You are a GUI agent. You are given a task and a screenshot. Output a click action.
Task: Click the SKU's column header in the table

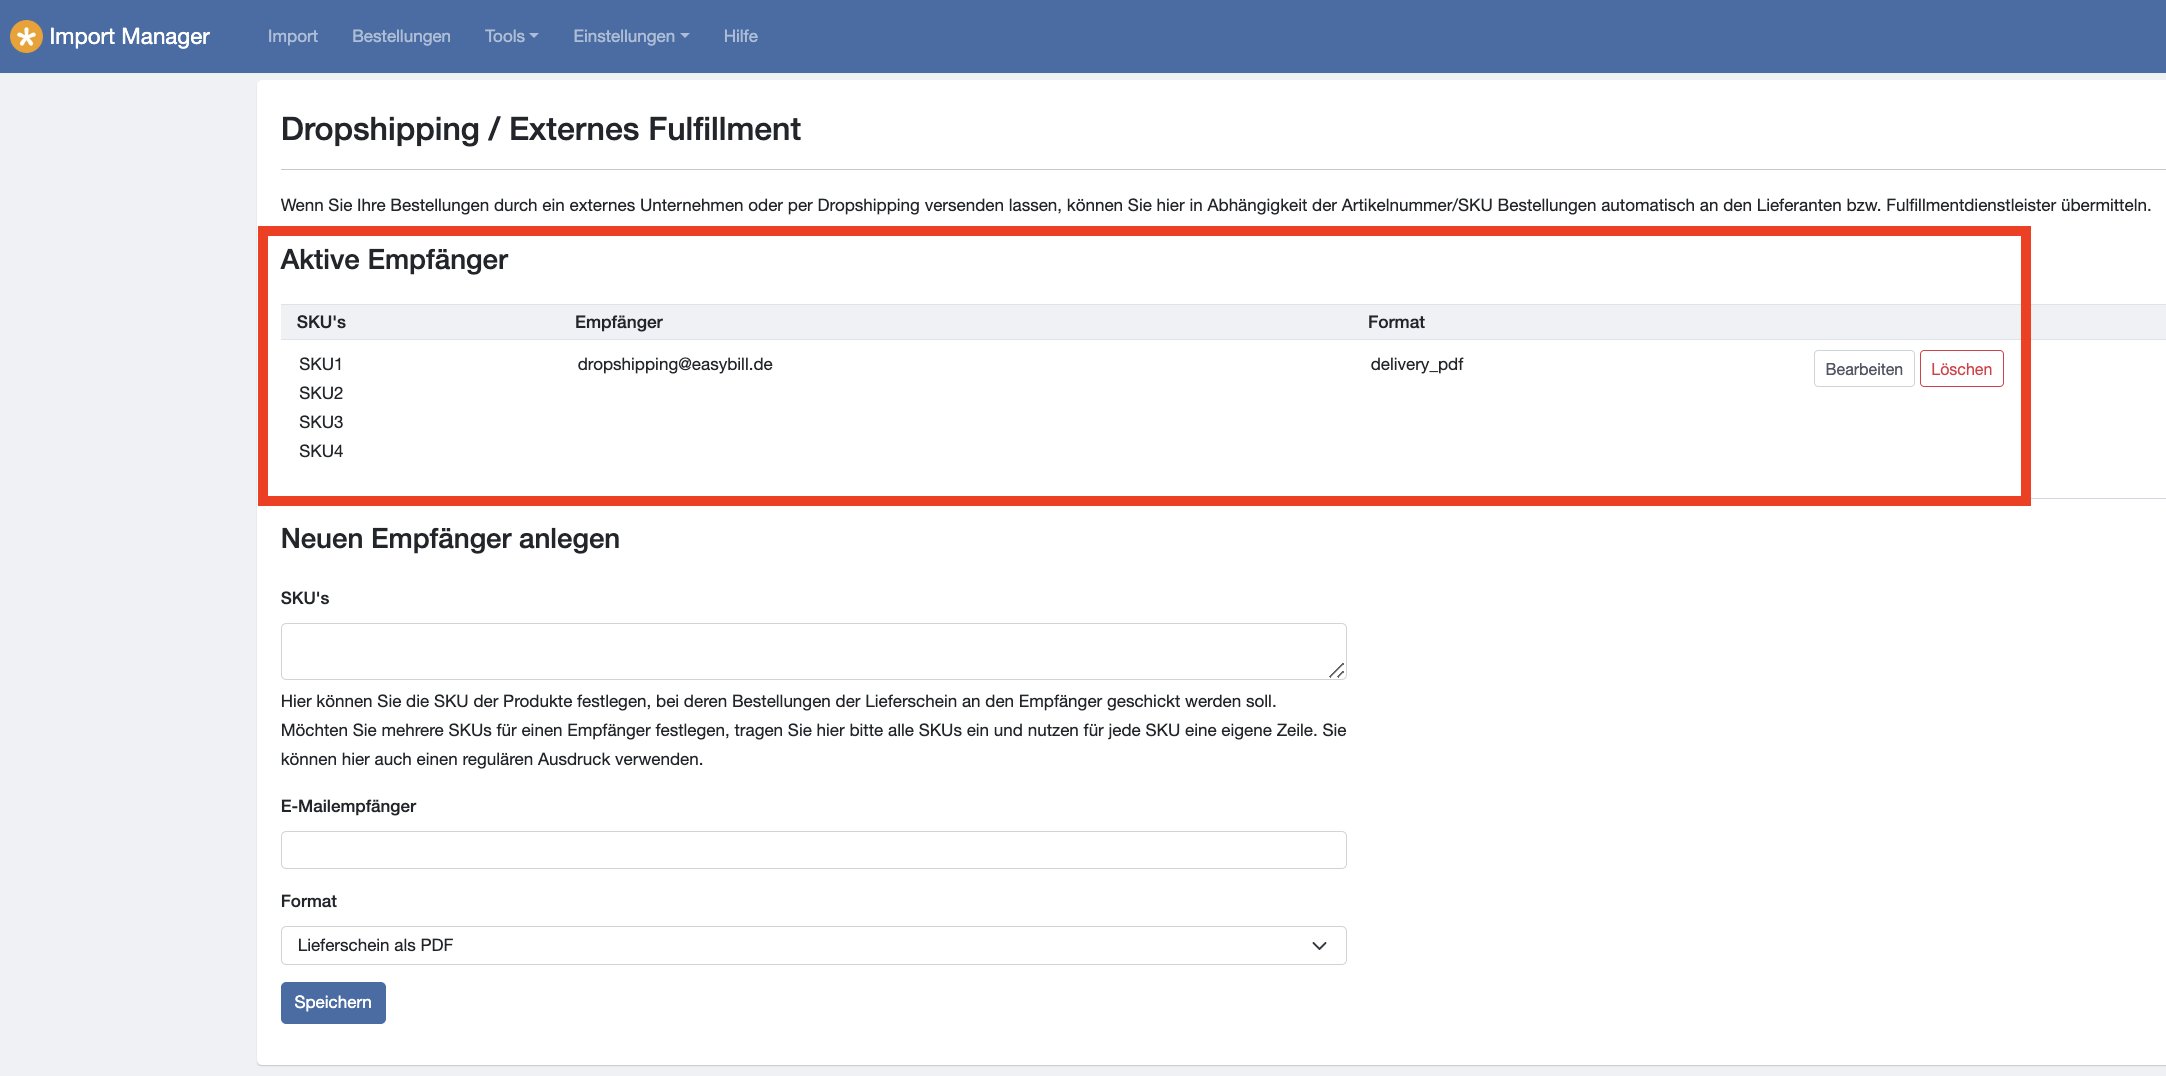(x=321, y=322)
